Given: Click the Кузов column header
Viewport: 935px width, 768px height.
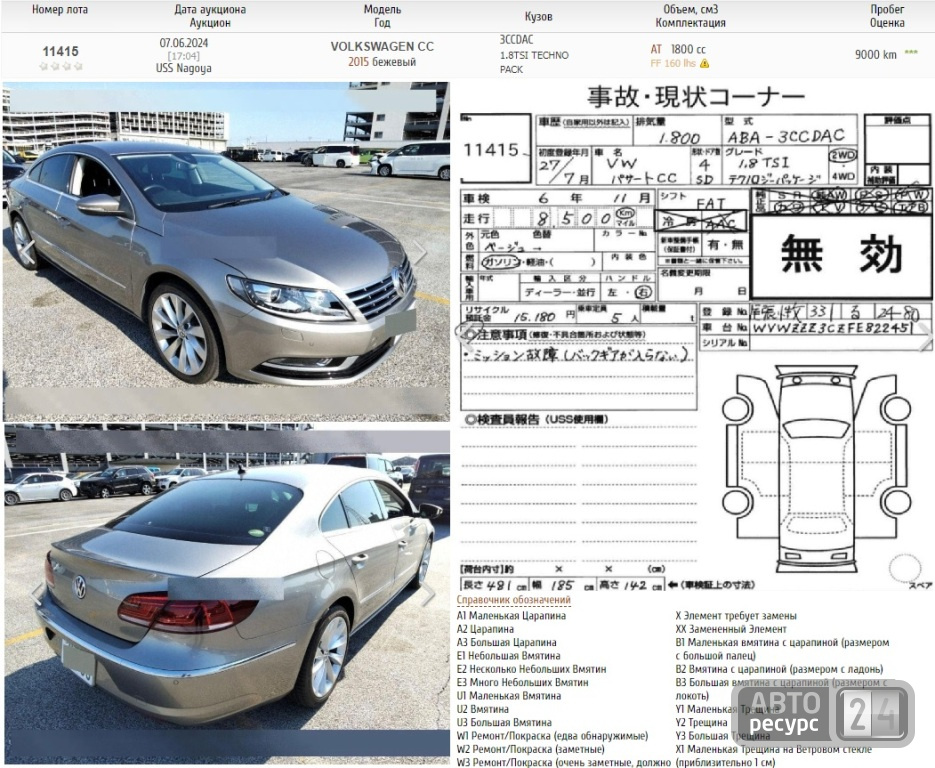Looking at the screenshot, I should pyautogui.click(x=538, y=16).
